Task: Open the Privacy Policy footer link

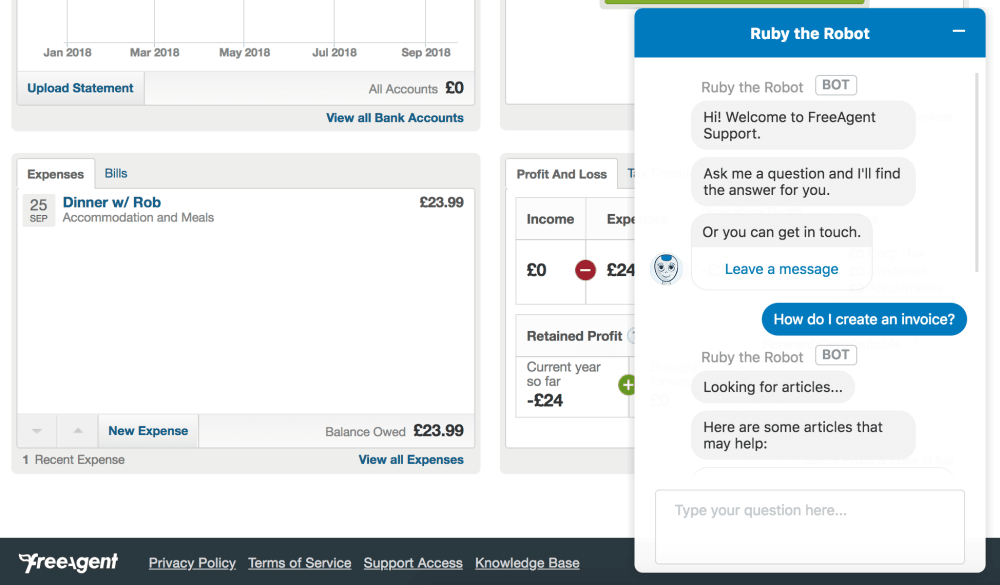Action: (192, 563)
